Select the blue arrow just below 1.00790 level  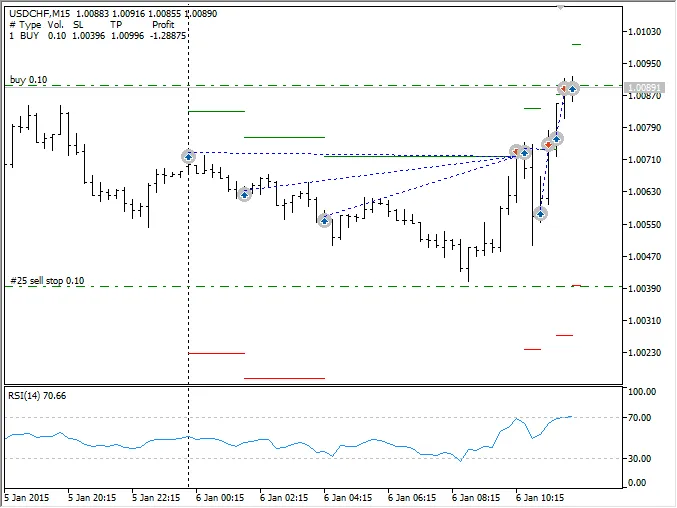pyautogui.click(x=557, y=139)
